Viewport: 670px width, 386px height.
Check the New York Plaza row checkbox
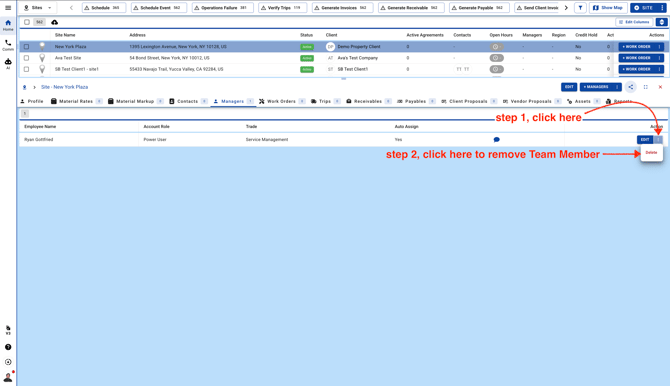26,47
